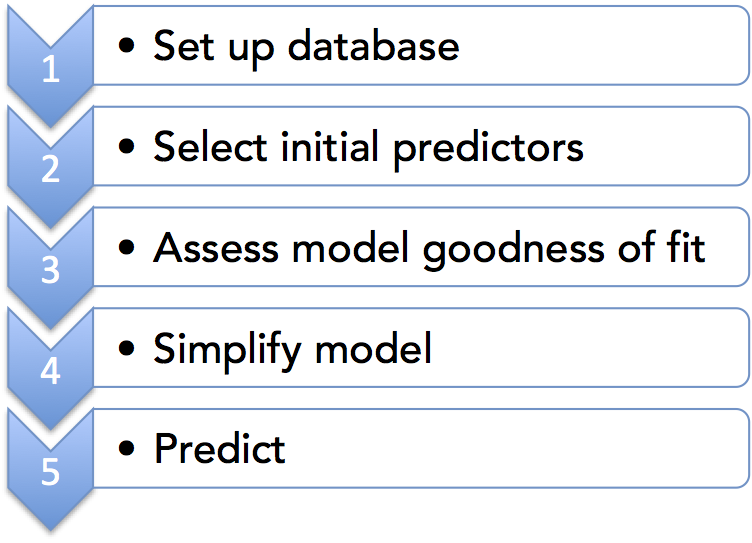This screenshot has width=752, height=543.
Task: Click the step 4 chevron arrow
Action: click(49, 370)
